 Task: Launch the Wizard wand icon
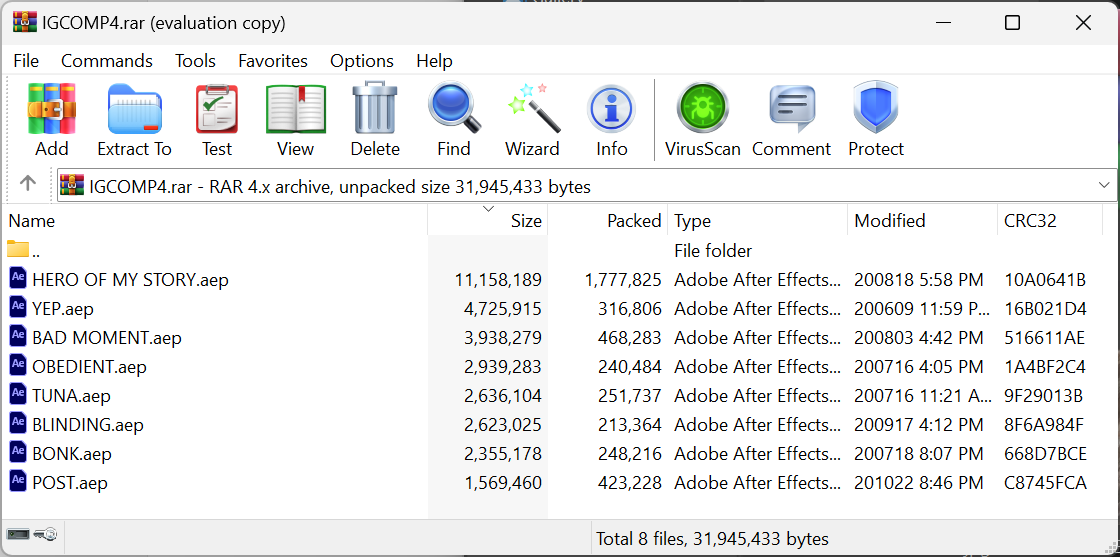(532, 110)
